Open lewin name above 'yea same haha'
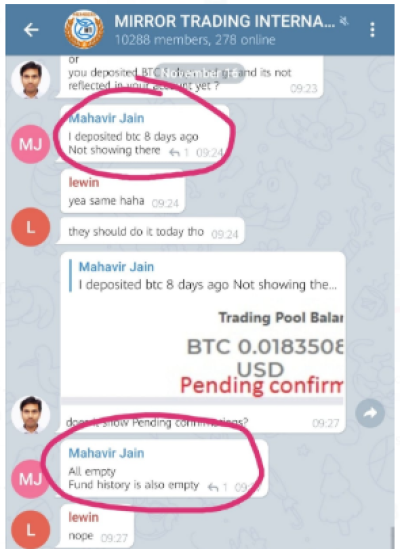This screenshot has height=549, width=400. tap(84, 182)
